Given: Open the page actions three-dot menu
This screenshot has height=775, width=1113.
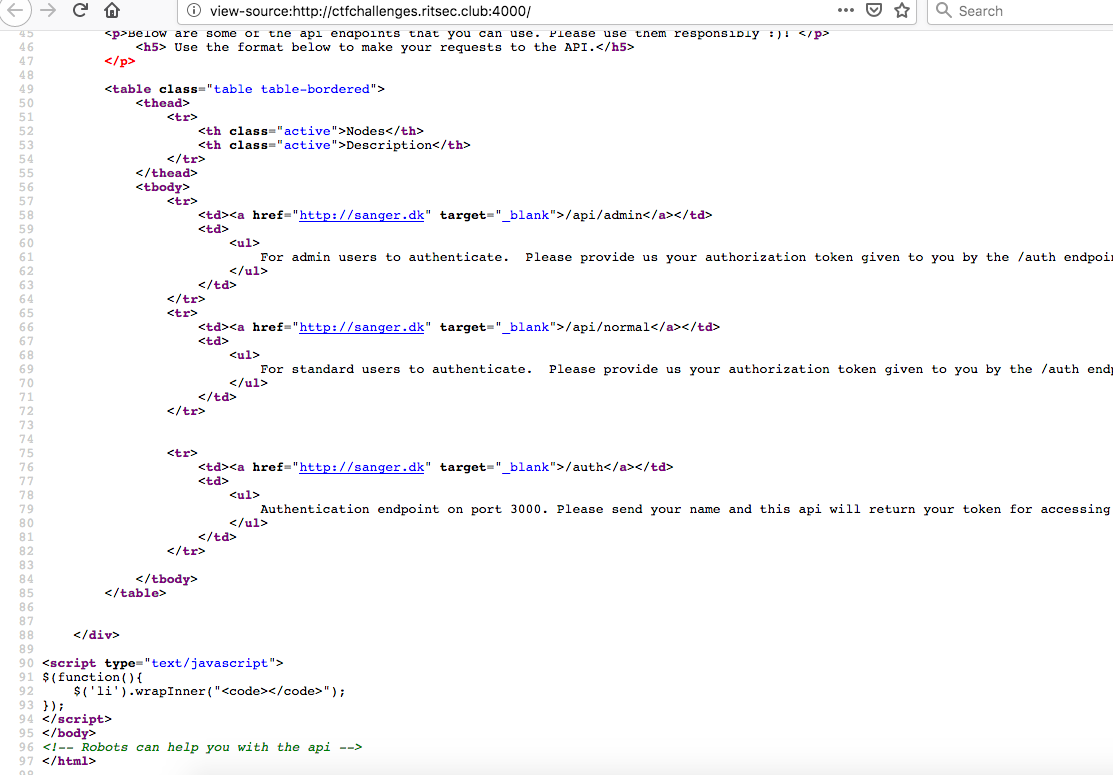Looking at the screenshot, I should tap(845, 10).
